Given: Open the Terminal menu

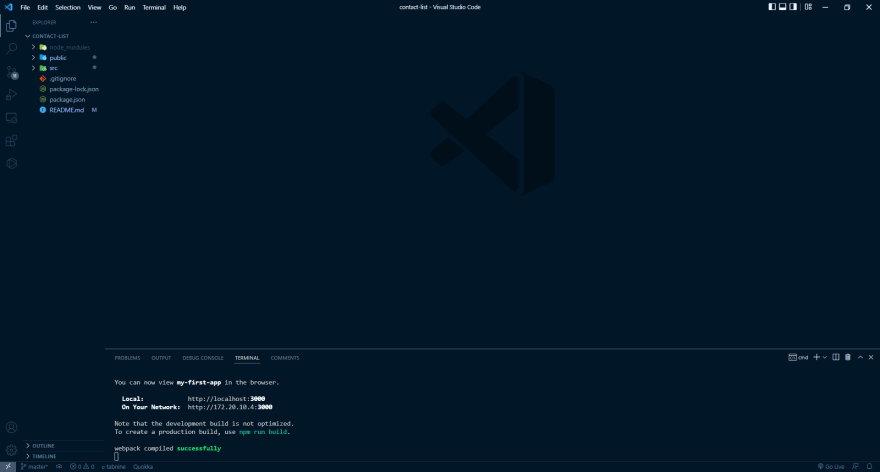Looking at the screenshot, I should coord(154,7).
